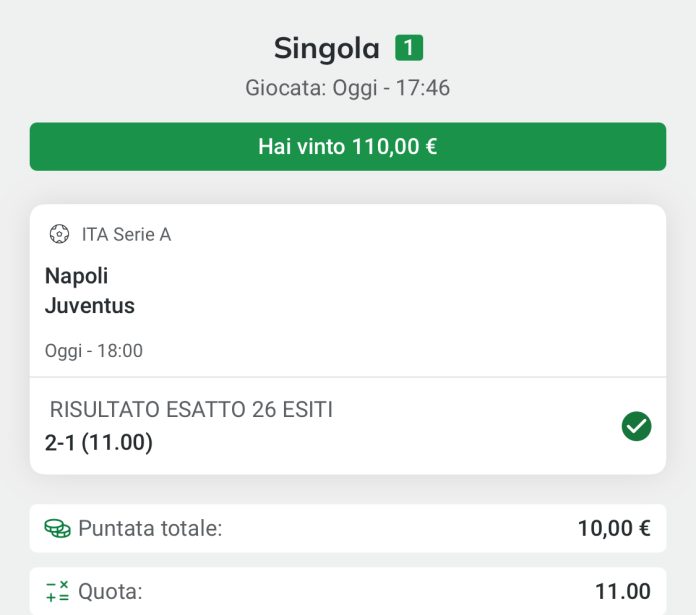Click the 10,00 € stake amount
Viewport: 696px width, 615px height.
click(614, 528)
